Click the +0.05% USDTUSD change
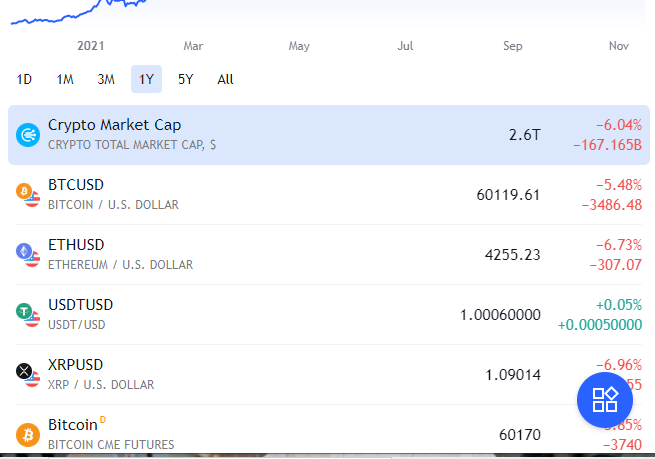Image resolution: width=655 pixels, height=459 pixels. click(619, 305)
